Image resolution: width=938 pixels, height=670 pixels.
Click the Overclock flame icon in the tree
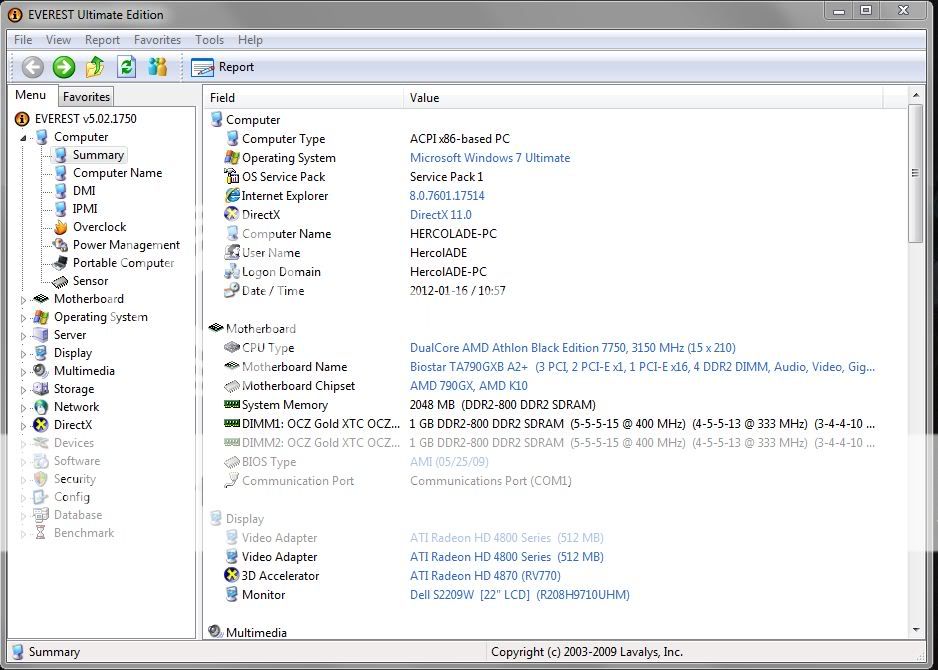click(60, 227)
